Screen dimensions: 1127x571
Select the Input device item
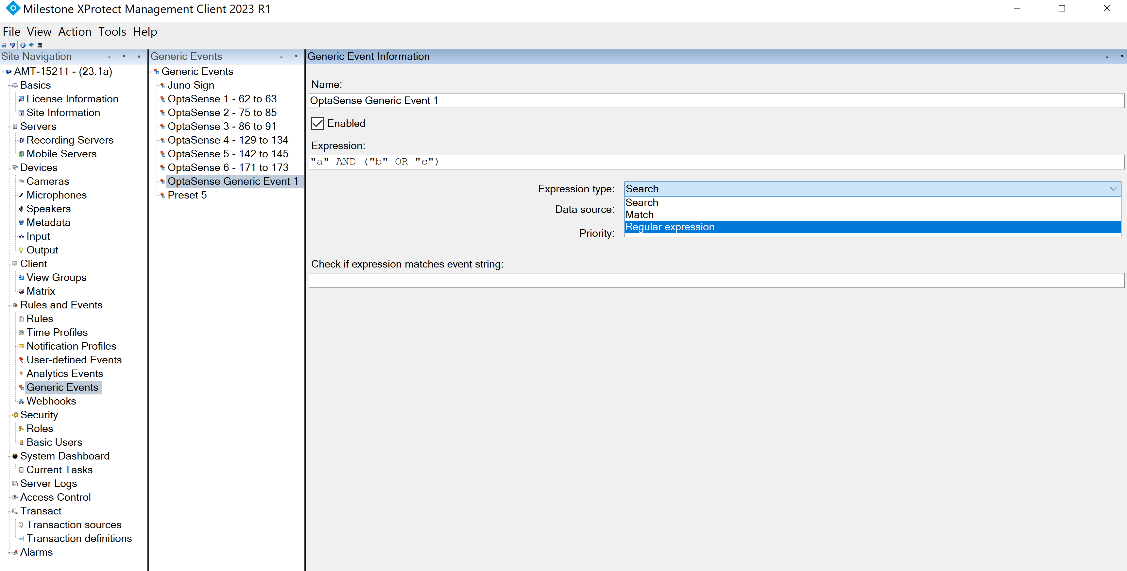tap(38, 237)
